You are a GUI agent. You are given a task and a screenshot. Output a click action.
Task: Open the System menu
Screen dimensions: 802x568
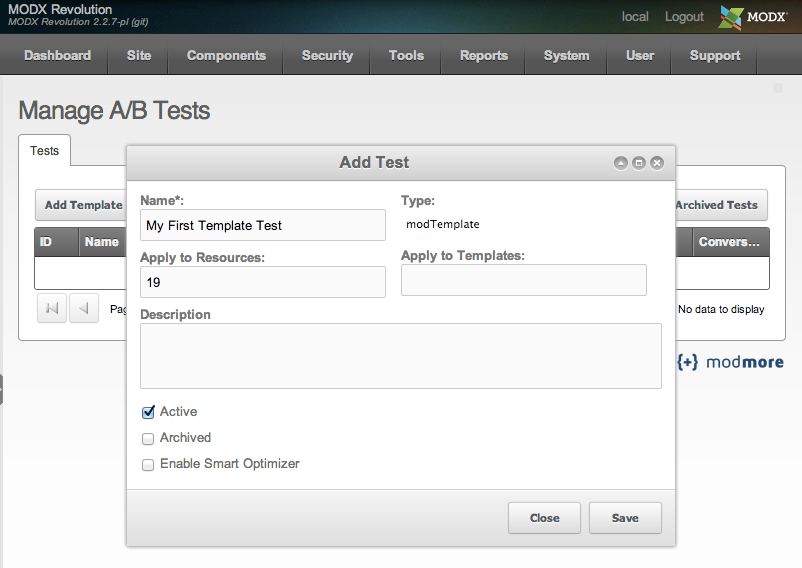pyautogui.click(x=566, y=55)
